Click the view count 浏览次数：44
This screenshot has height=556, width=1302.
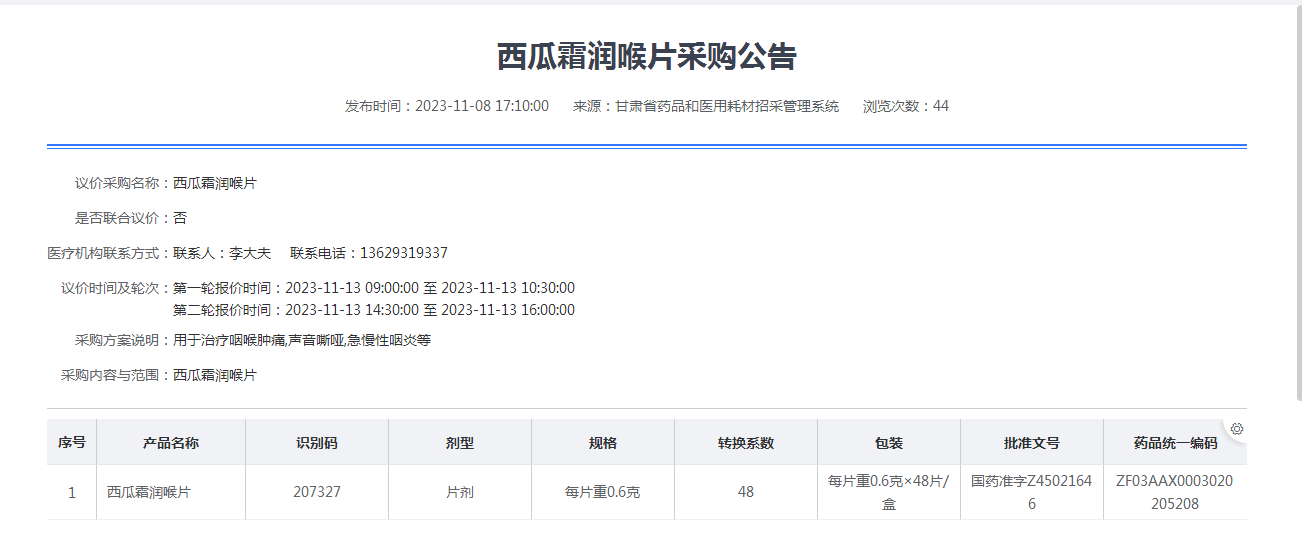coord(906,106)
